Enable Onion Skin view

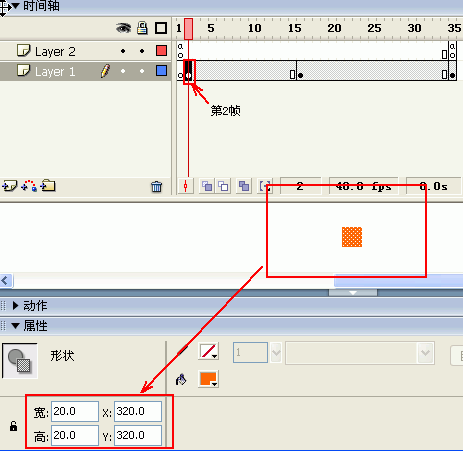coord(207,186)
